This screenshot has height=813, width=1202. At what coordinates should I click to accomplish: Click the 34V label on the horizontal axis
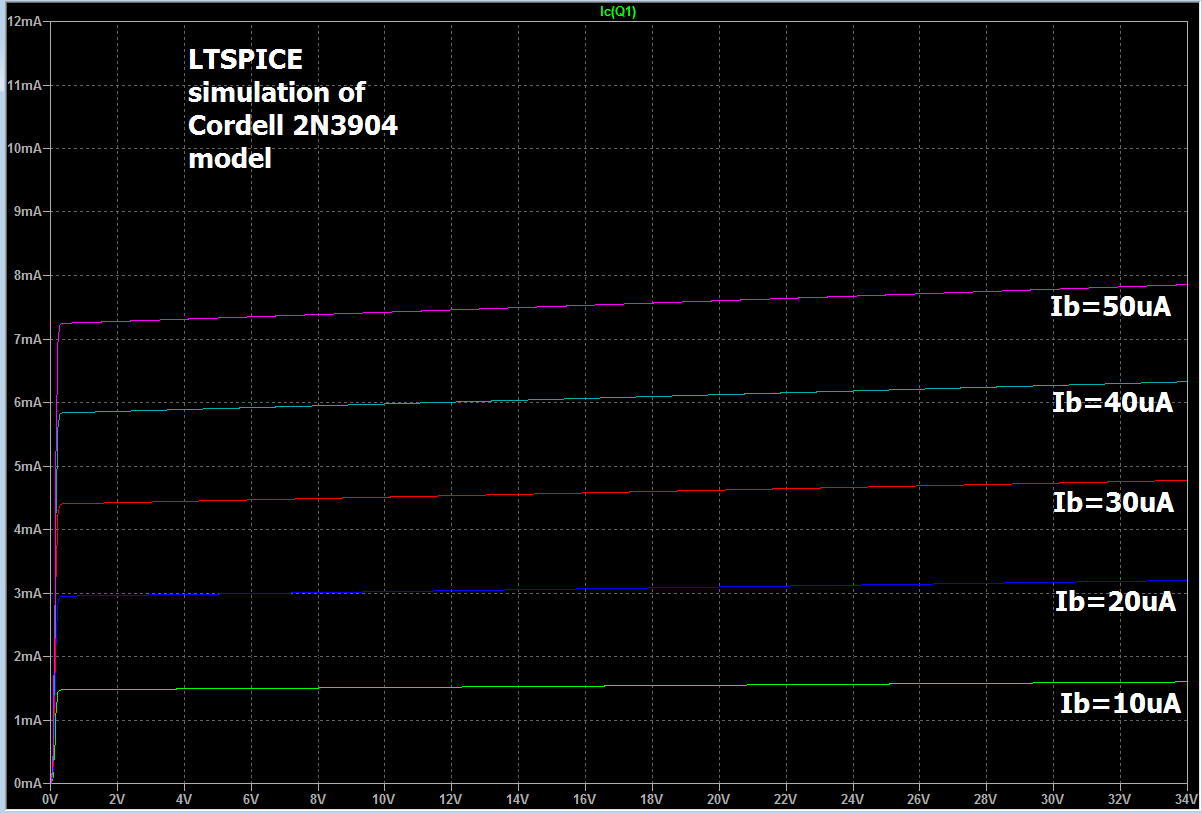tap(1186, 800)
